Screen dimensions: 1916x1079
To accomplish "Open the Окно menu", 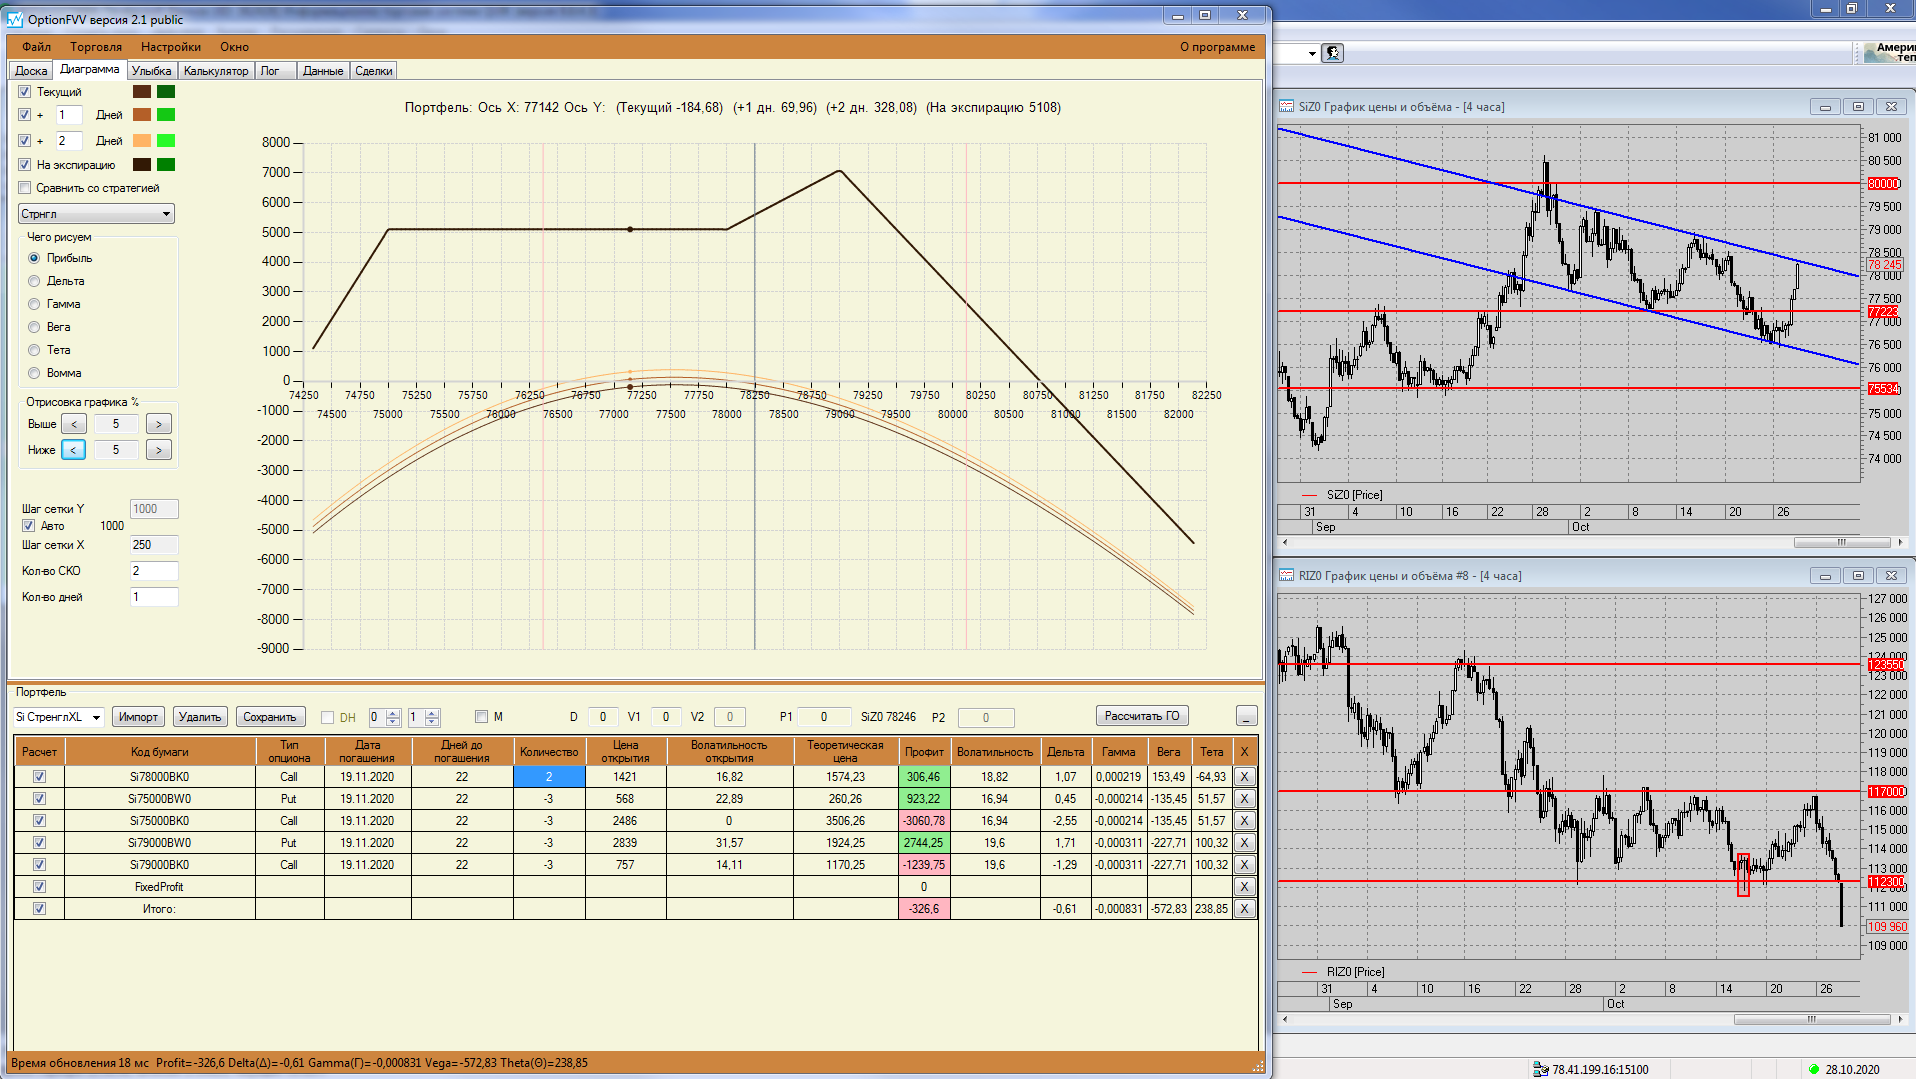I will [235, 47].
